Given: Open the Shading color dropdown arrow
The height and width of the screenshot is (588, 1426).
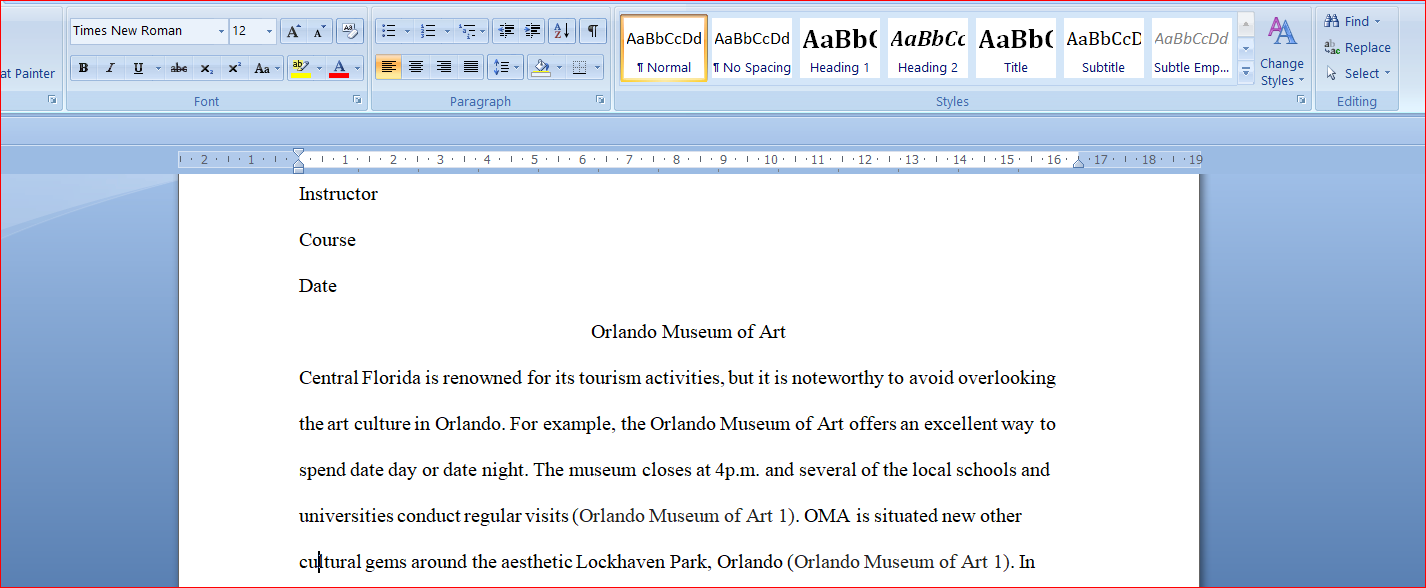Looking at the screenshot, I should [559, 68].
